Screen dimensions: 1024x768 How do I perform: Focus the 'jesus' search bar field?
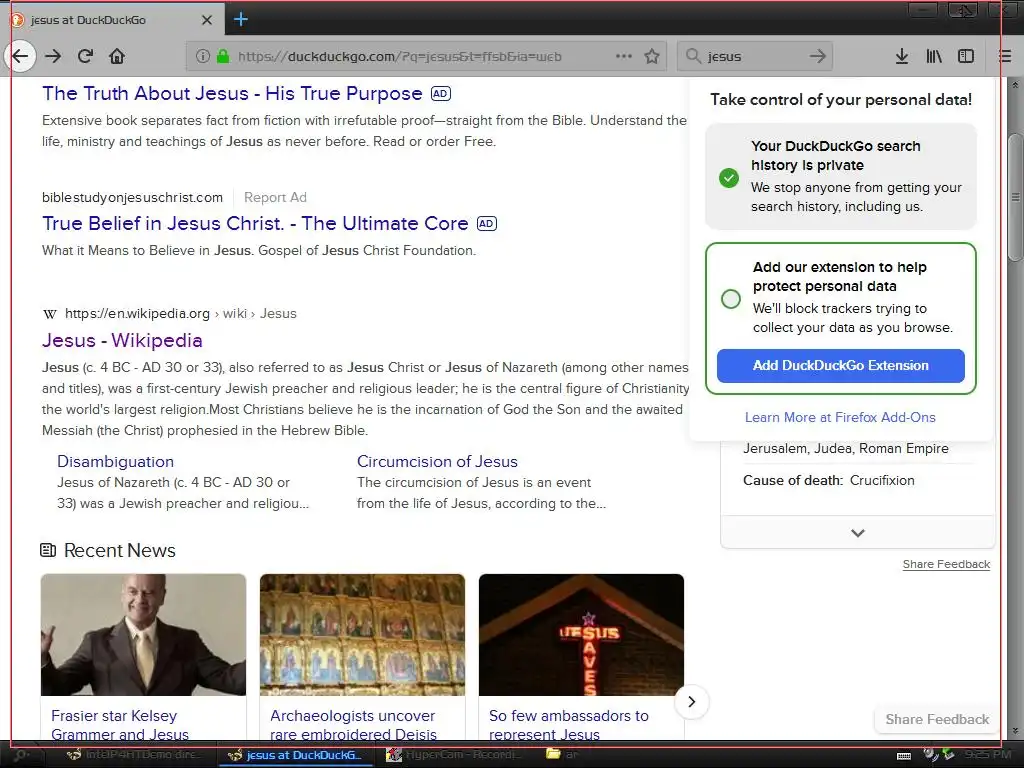point(754,56)
